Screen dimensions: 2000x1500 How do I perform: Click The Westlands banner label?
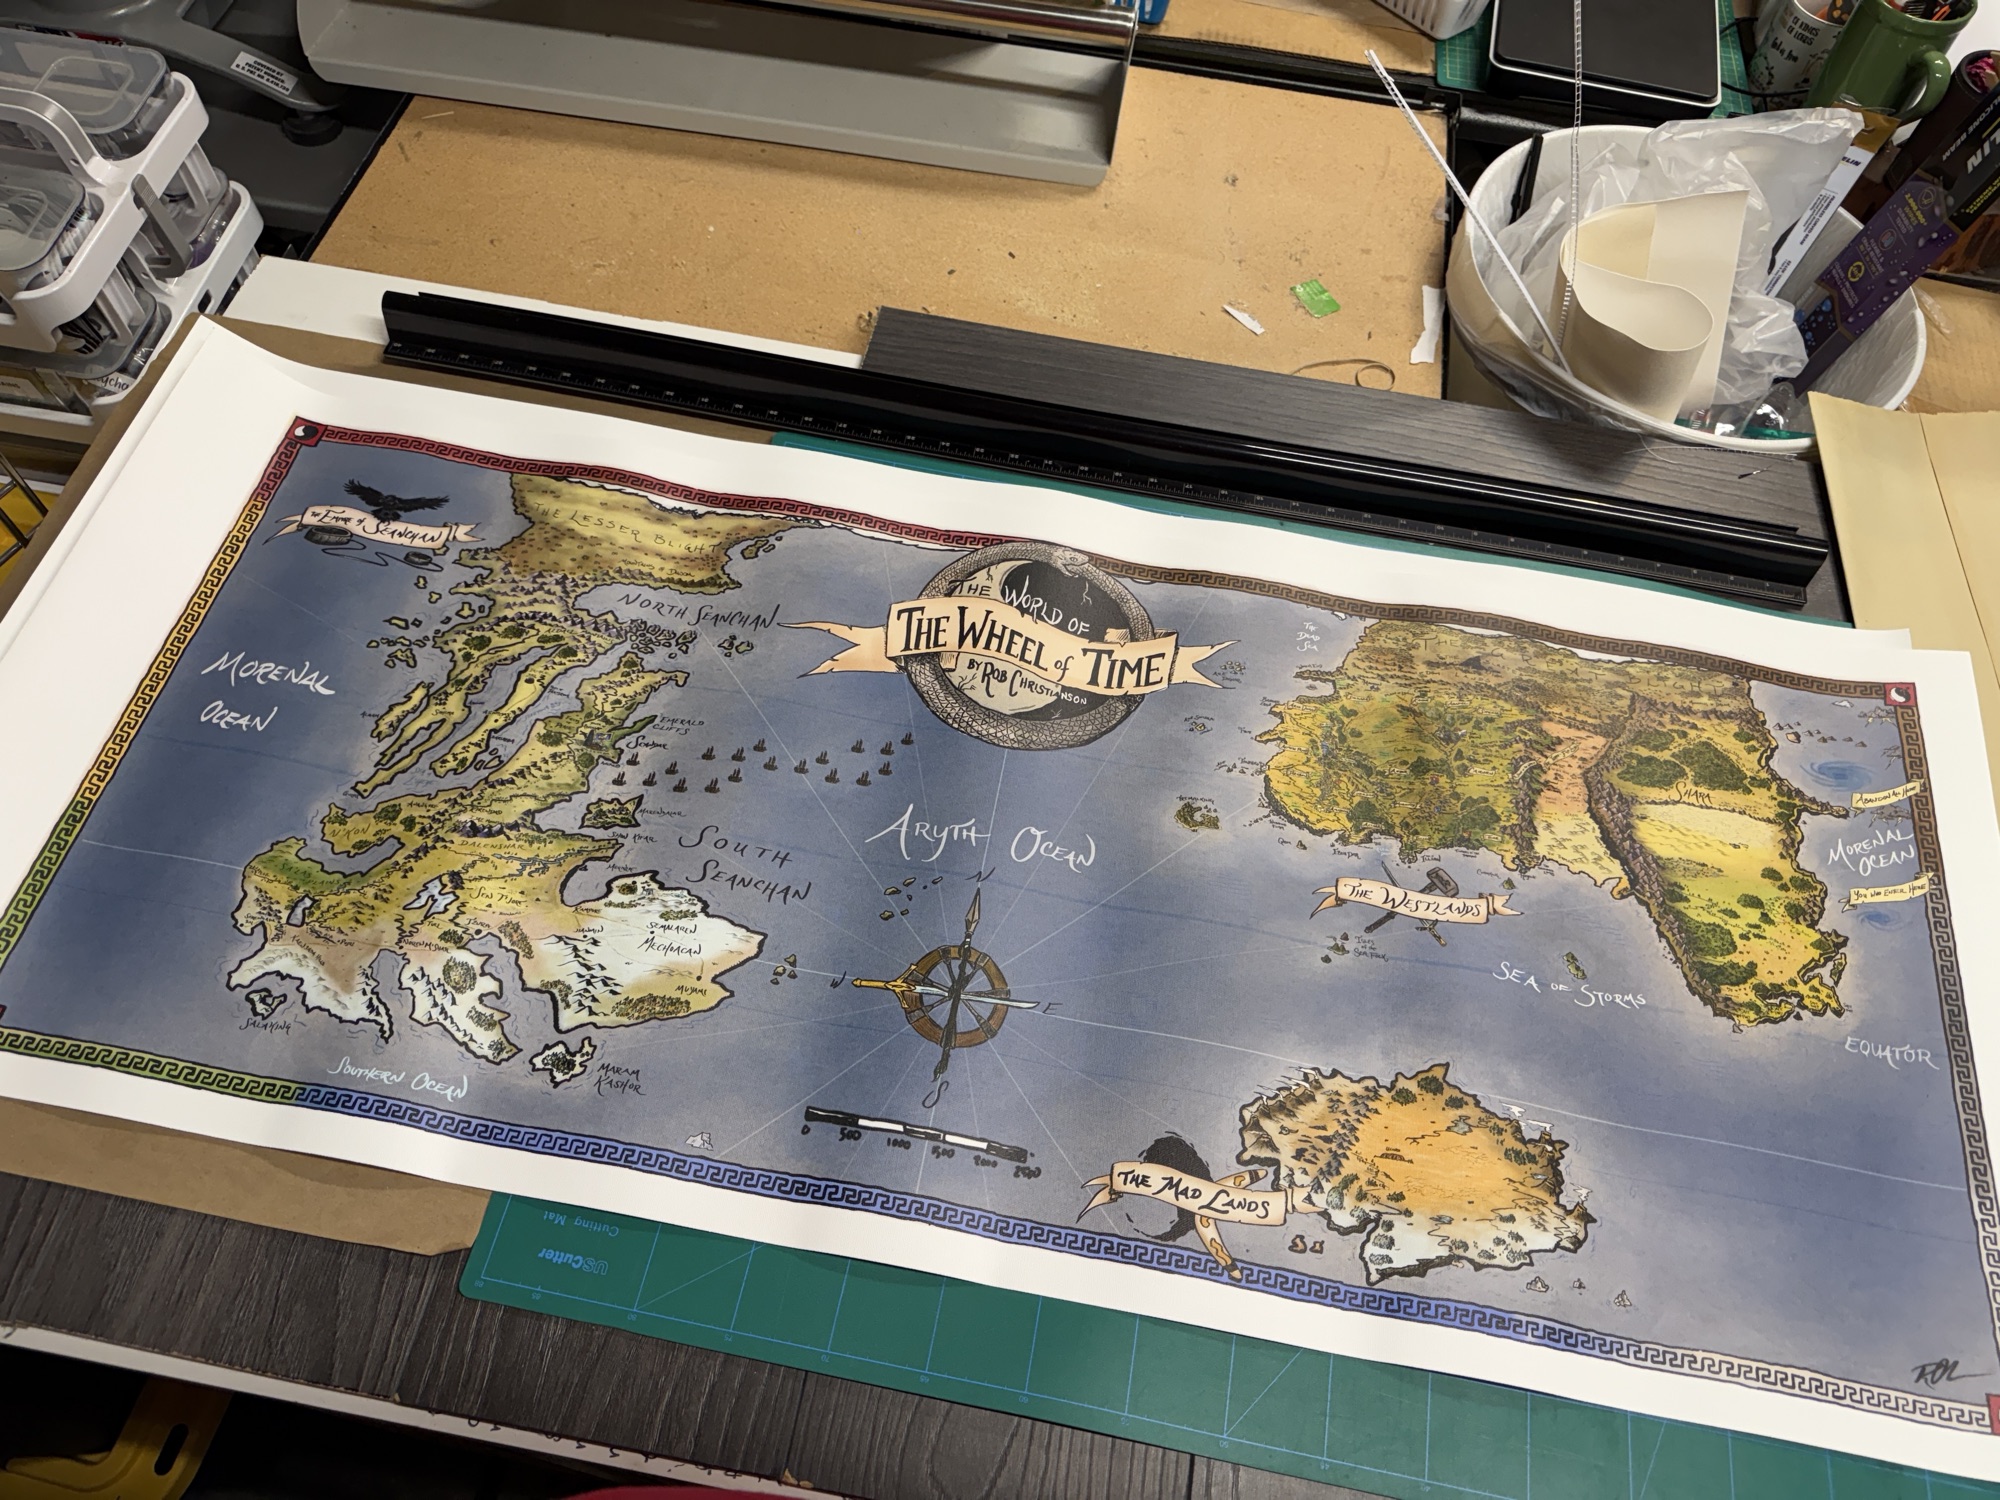coord(1413,903)
